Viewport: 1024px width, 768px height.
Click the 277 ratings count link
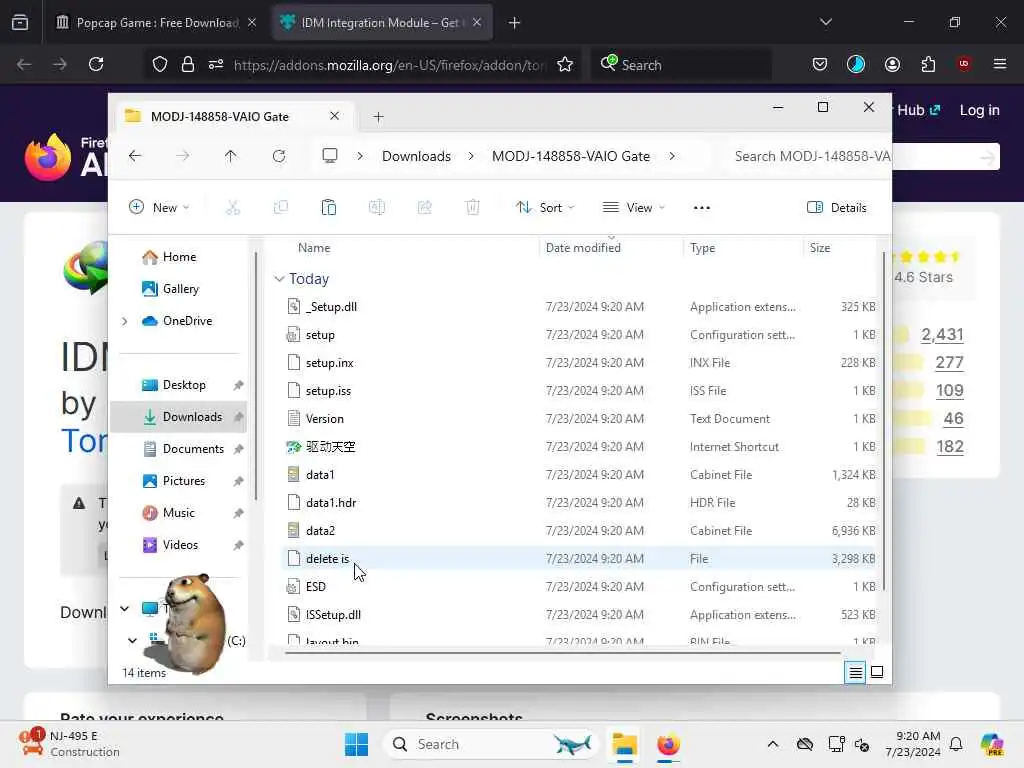(x=950, y=362)
